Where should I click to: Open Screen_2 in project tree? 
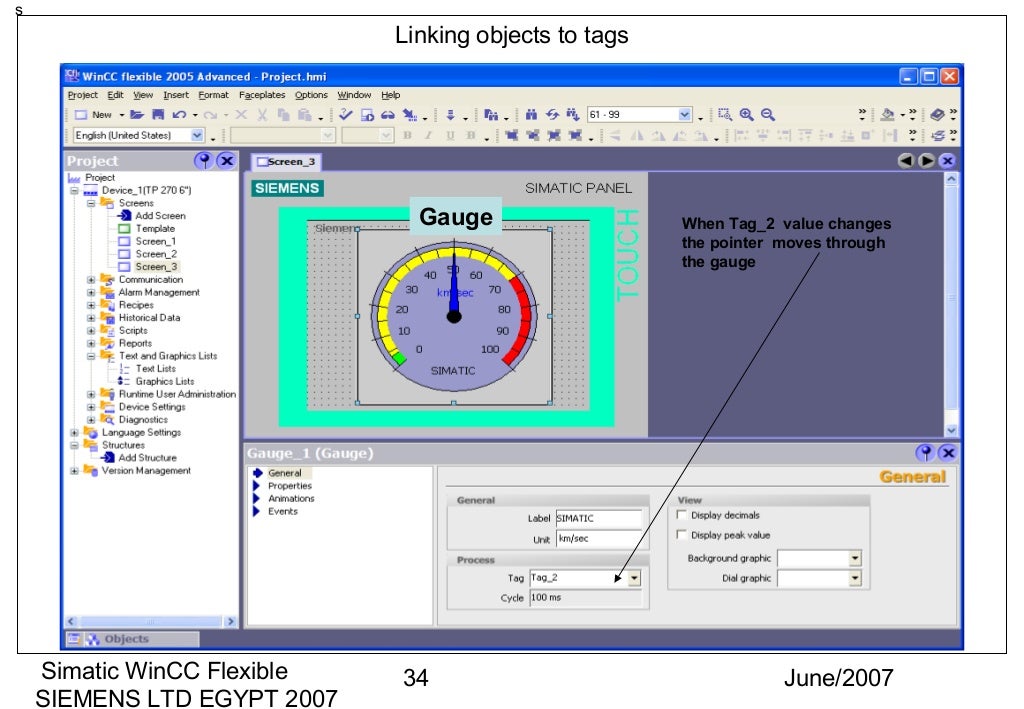point(156,254)
